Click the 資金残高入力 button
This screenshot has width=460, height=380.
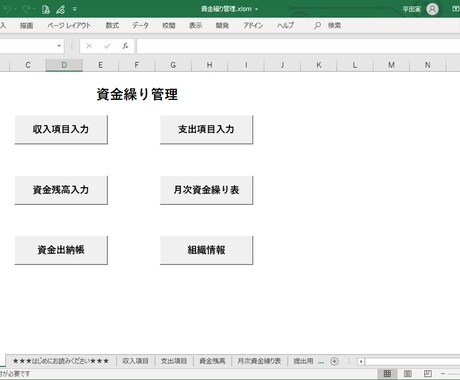(x=61, y=190)
